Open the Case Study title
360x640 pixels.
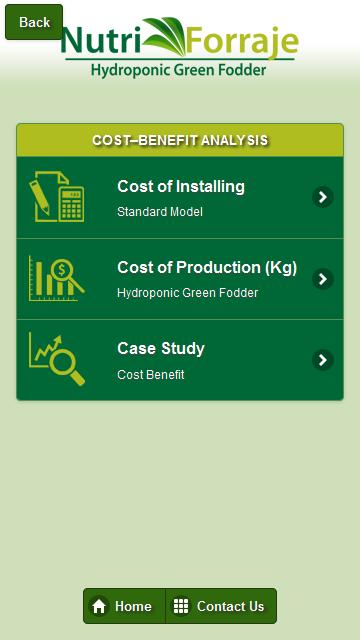tap(161, 349)
